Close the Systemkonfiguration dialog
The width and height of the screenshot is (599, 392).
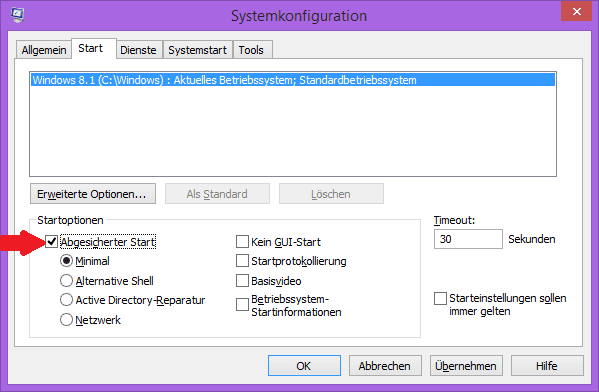[x=576, y=11]
